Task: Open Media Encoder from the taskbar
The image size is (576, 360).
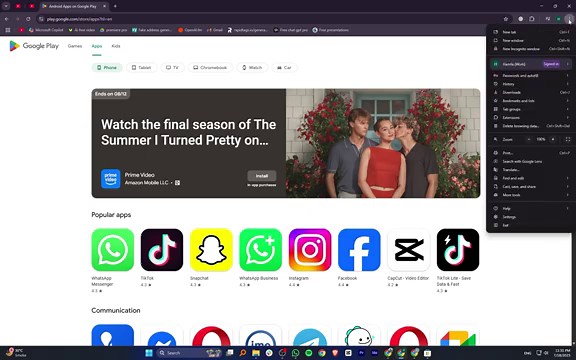Action: (x=375, y=353)
